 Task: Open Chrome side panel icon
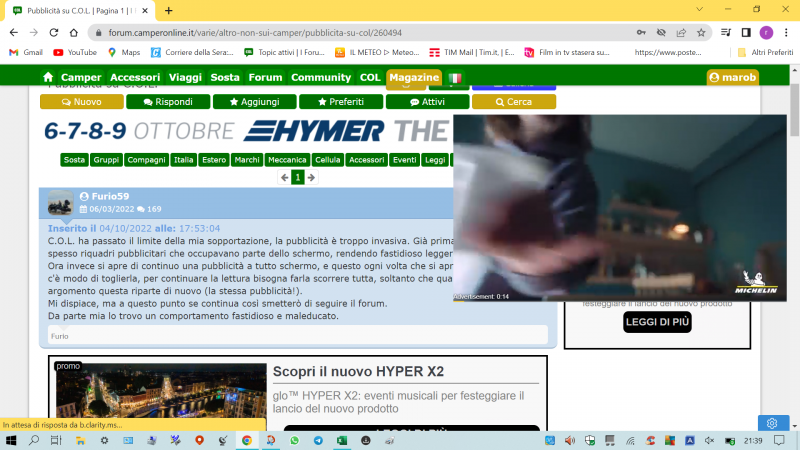pos(746,33)
